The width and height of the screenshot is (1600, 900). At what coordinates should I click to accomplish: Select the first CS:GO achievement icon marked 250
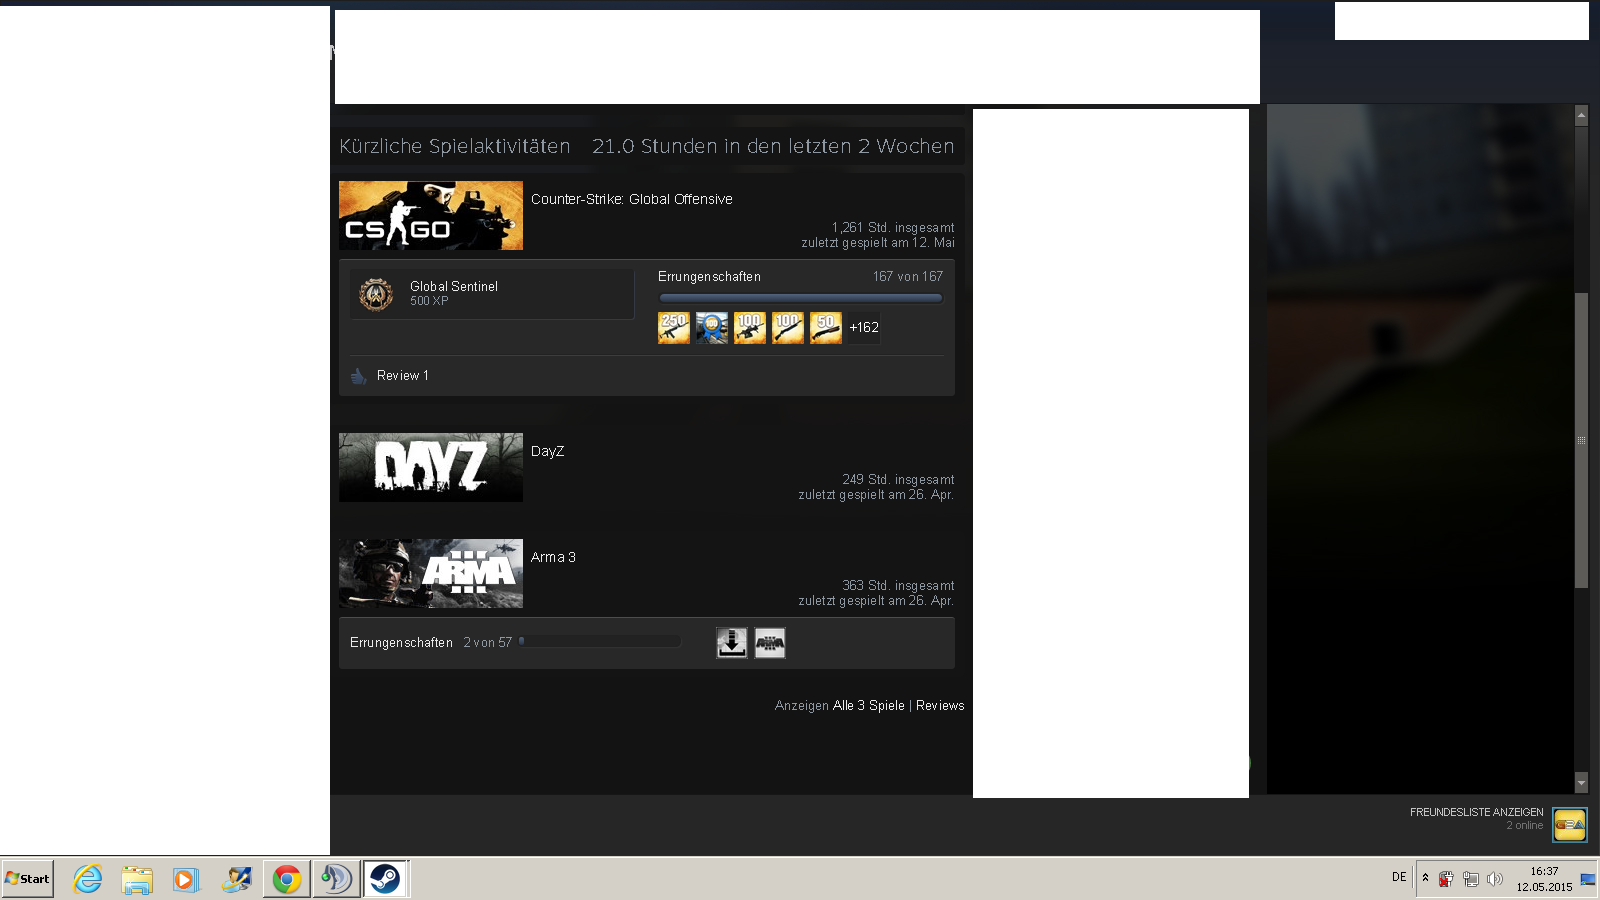click(674, 328)
